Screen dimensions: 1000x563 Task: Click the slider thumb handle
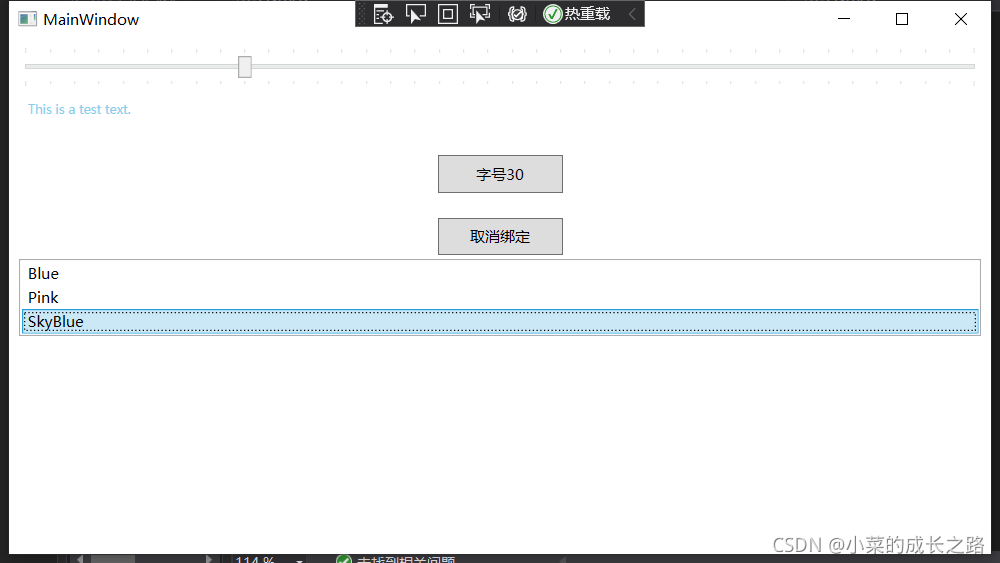coord(245,66)
